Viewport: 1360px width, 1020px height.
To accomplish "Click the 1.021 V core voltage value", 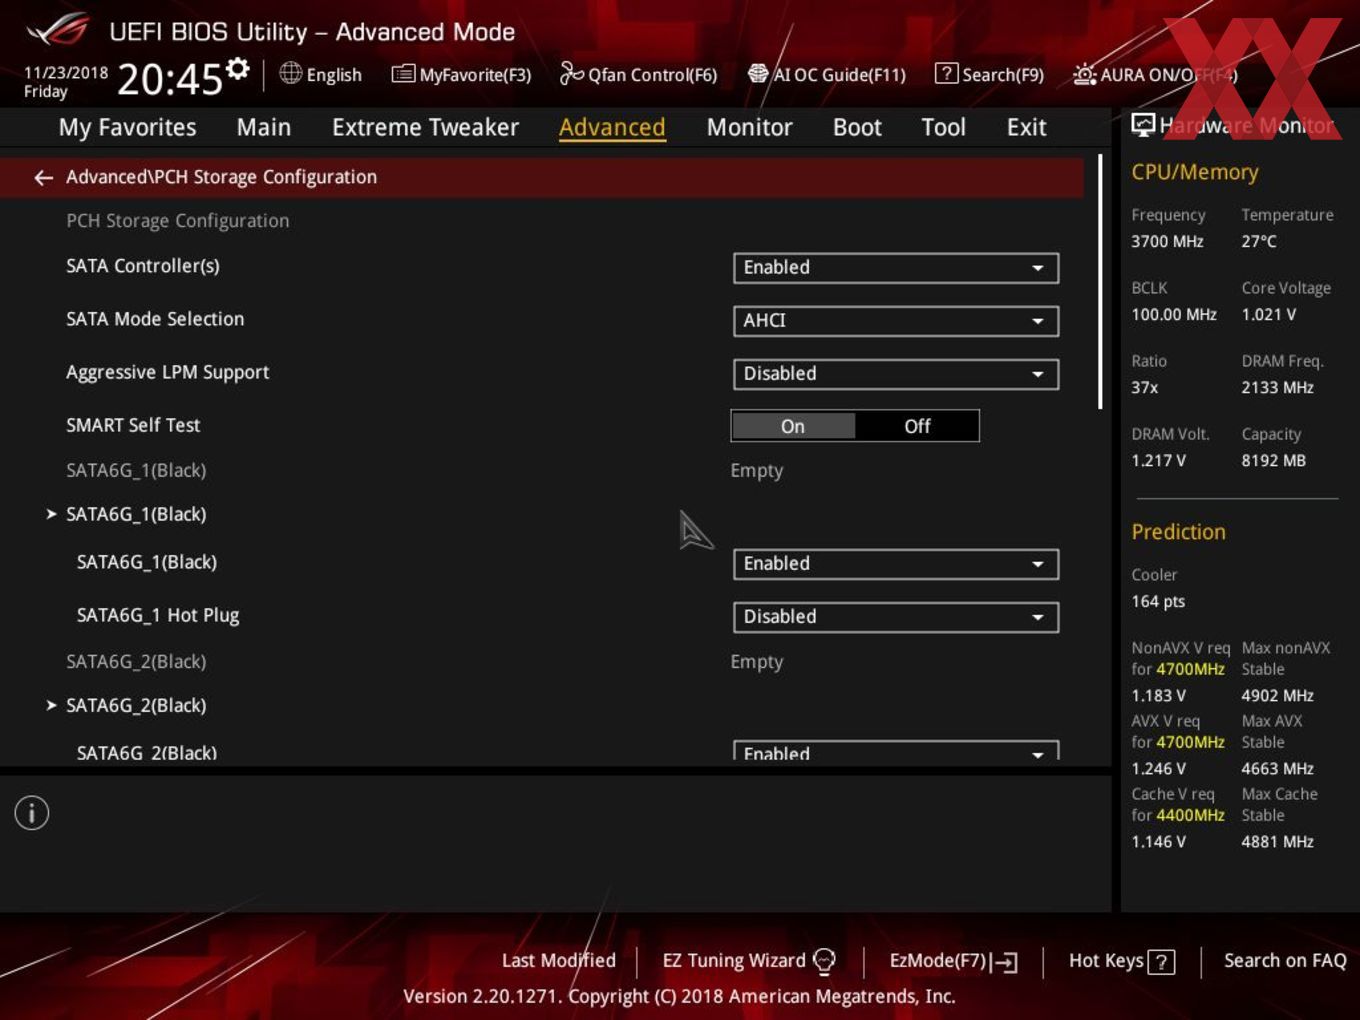I will 1268,314.
